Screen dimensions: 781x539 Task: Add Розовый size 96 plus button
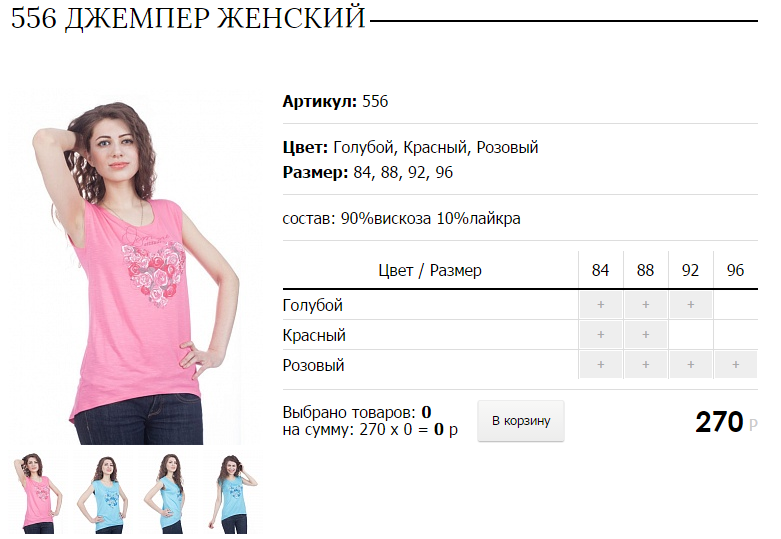(x=736, y=365)
